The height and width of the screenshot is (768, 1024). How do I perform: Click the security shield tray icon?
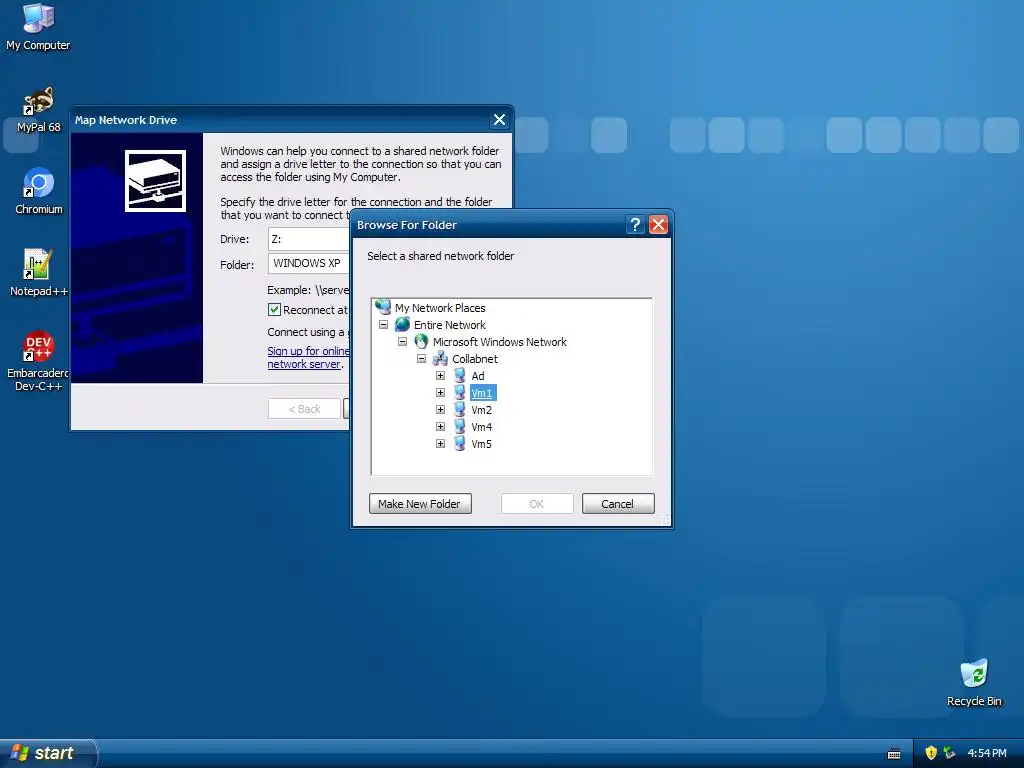(931, 753)
